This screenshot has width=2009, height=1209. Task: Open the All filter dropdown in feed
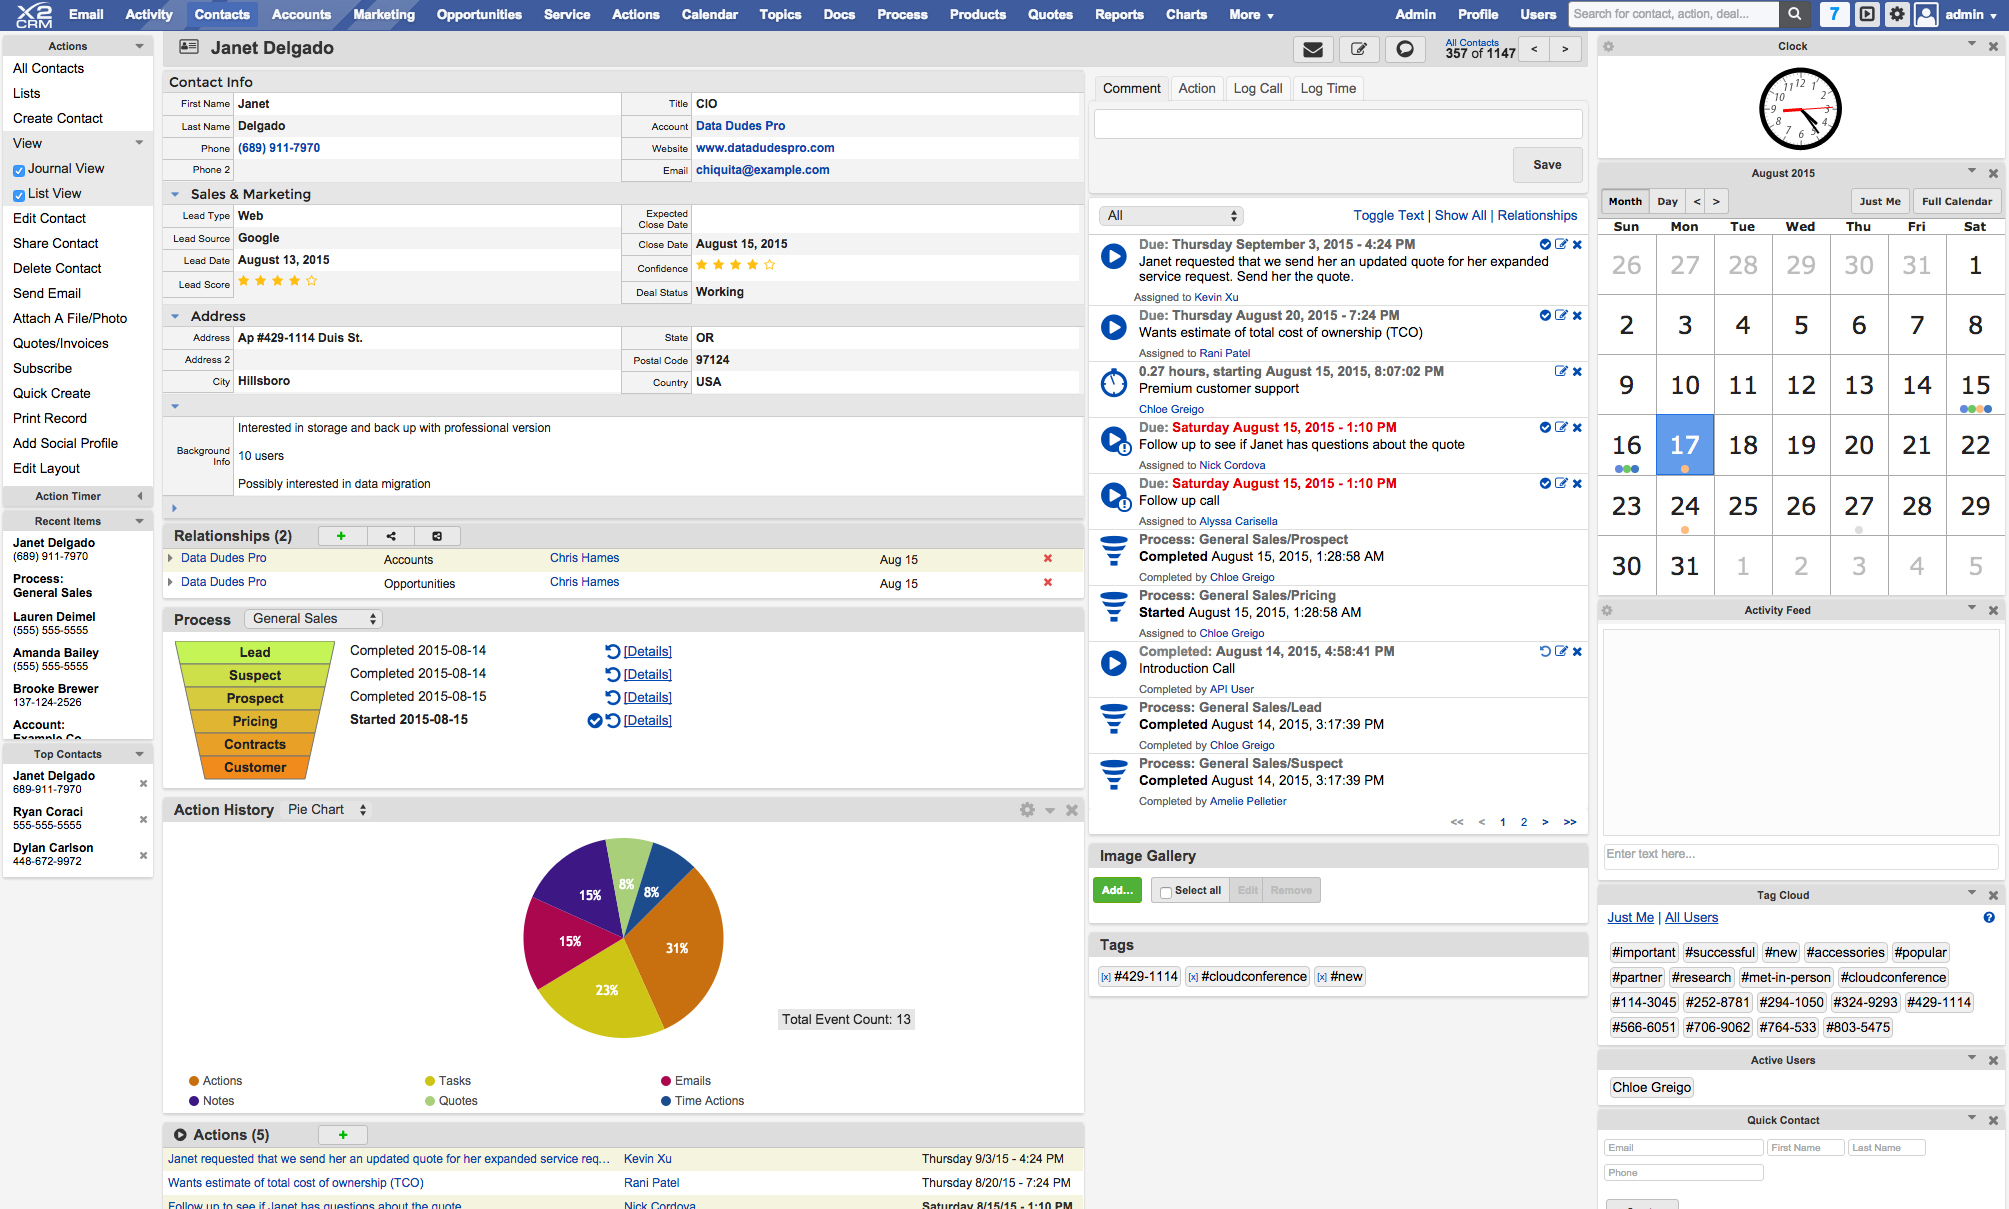tap(1170, 216)
